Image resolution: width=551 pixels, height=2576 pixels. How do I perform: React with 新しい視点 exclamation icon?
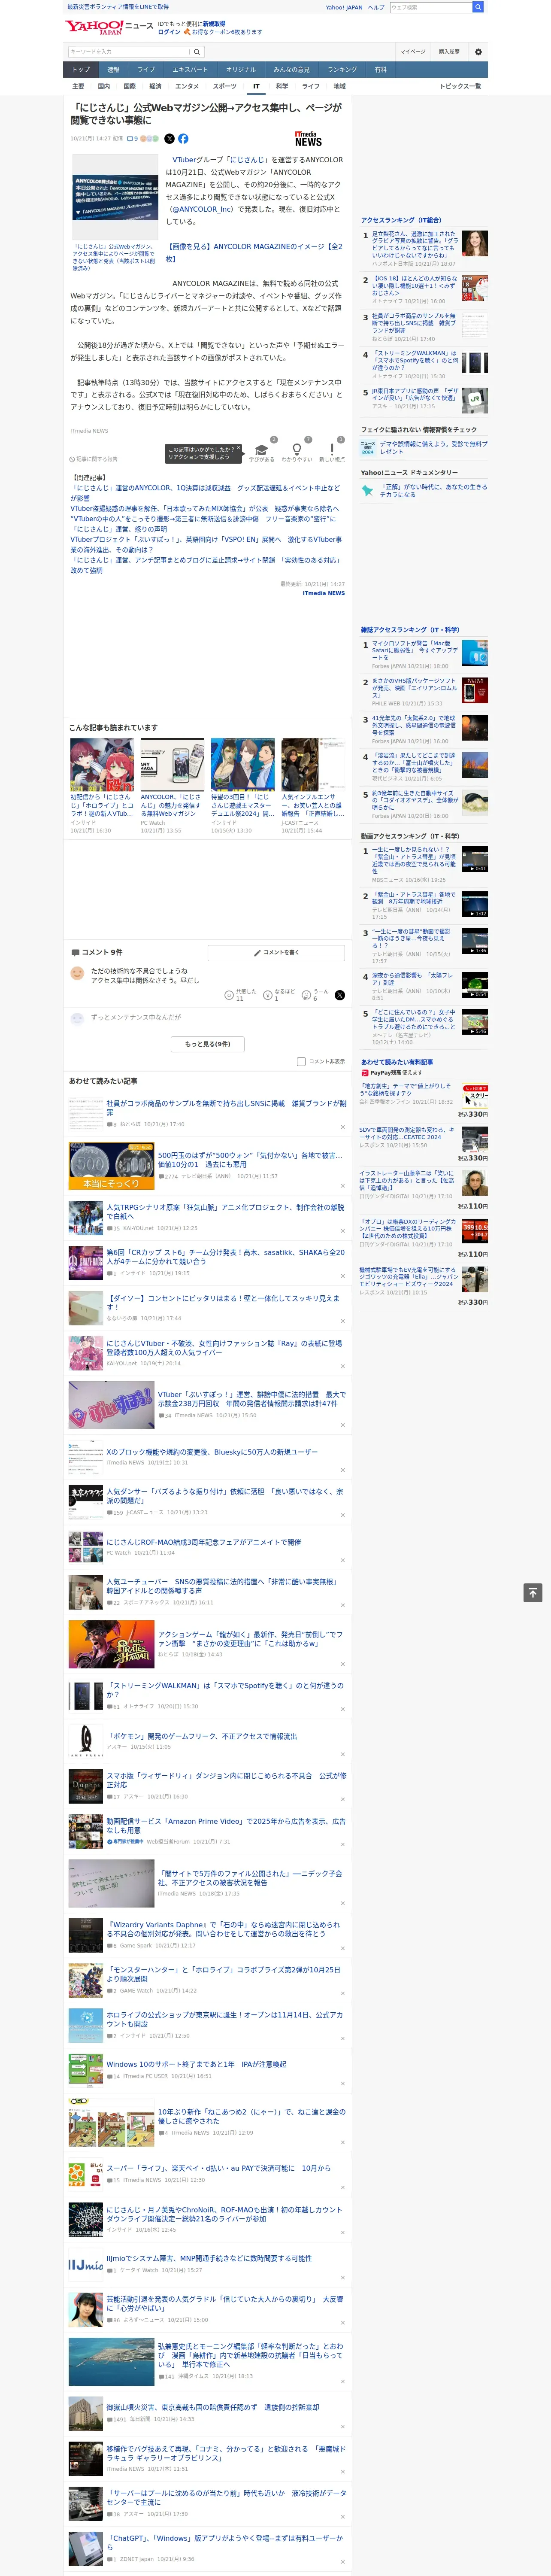(332, 450)
